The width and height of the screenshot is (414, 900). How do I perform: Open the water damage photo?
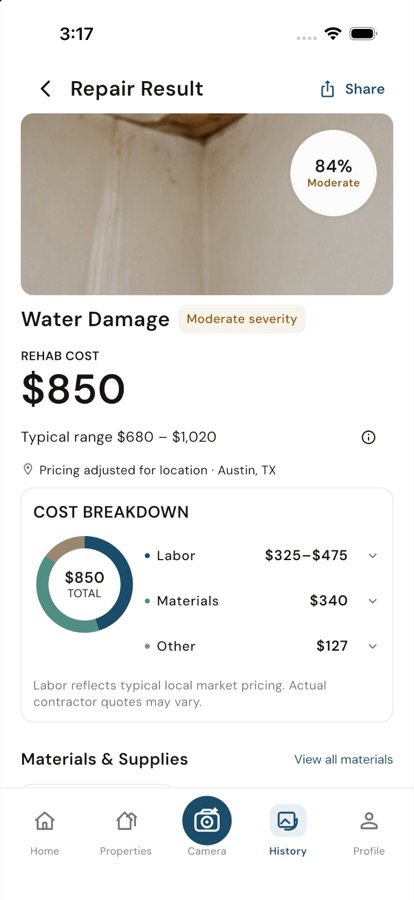click(x=207, y=204)
